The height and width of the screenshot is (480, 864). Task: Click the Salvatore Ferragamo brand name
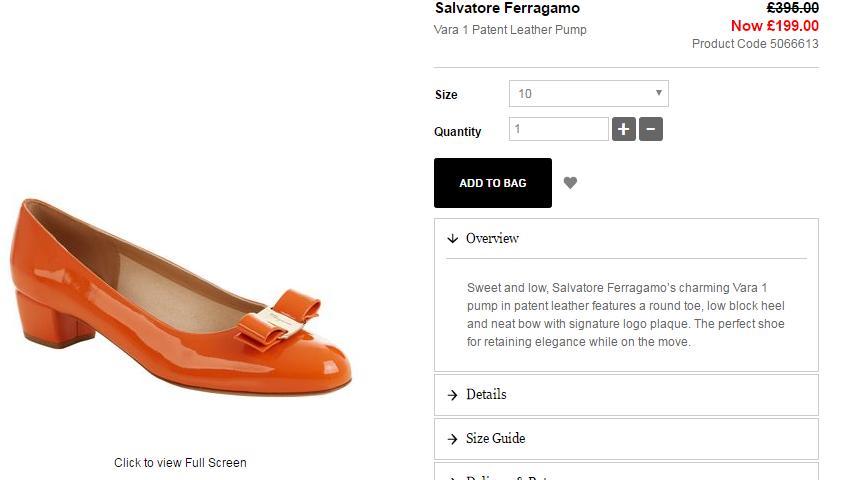(507, 9)
